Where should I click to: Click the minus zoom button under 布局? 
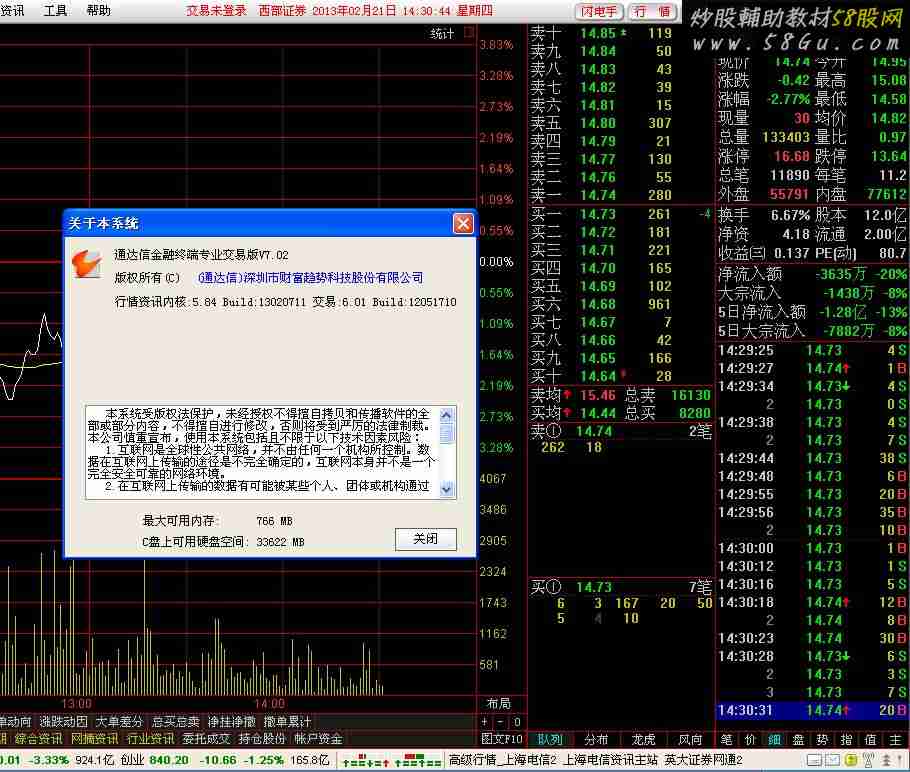coord(500,722)
